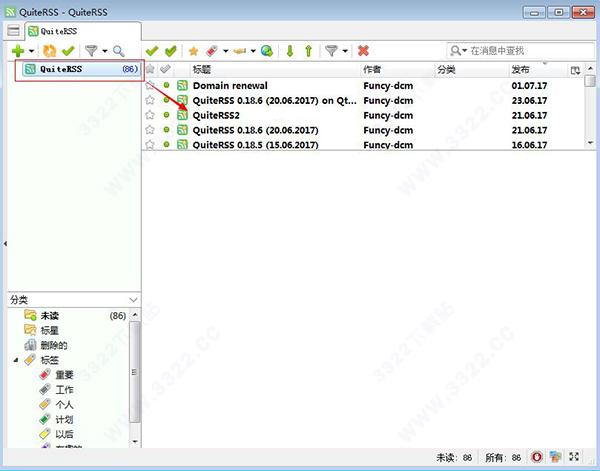The height and width of the screenshot is (471, 600).
Task: Open the search options magnifier dropdown
Action: click(458, 51)
